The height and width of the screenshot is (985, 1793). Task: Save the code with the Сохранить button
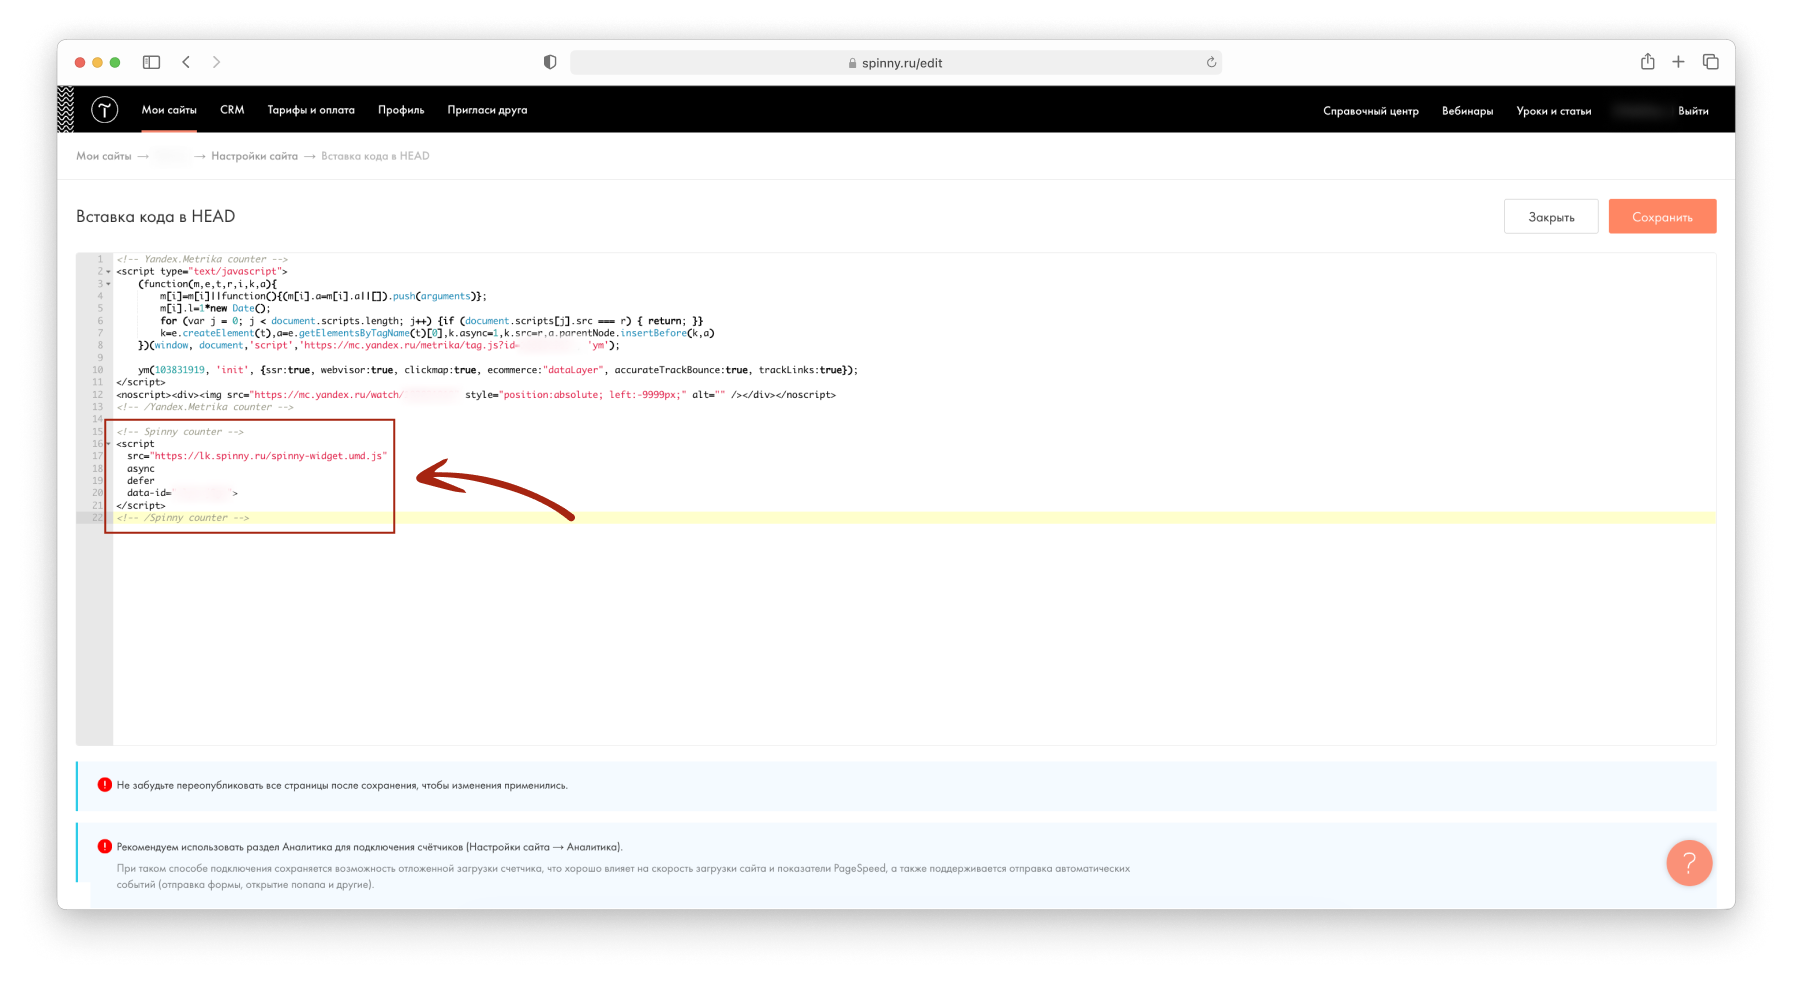click(x=1662, y=216)
